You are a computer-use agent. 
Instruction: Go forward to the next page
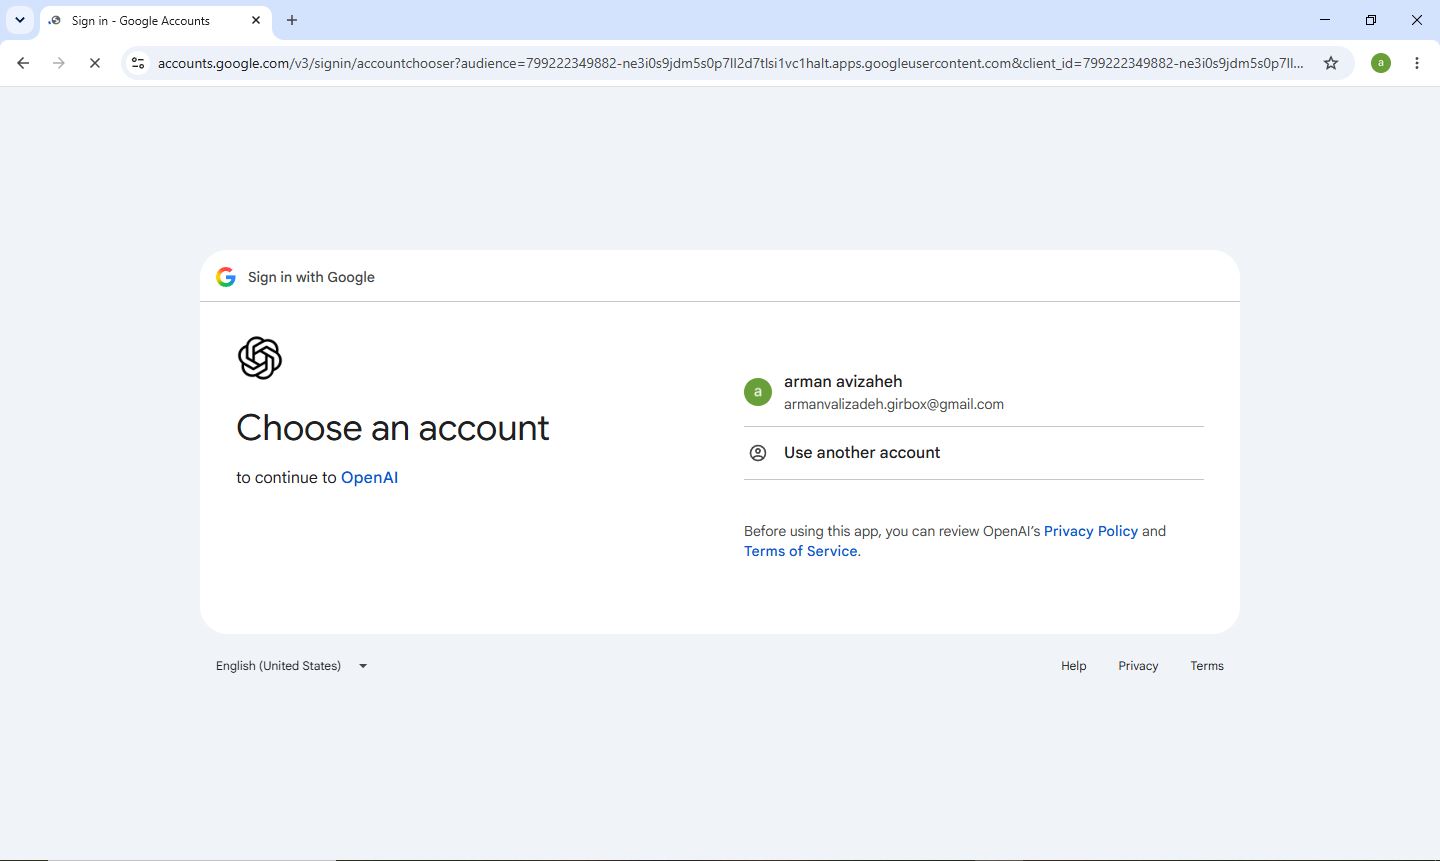(x=59, y=63)
